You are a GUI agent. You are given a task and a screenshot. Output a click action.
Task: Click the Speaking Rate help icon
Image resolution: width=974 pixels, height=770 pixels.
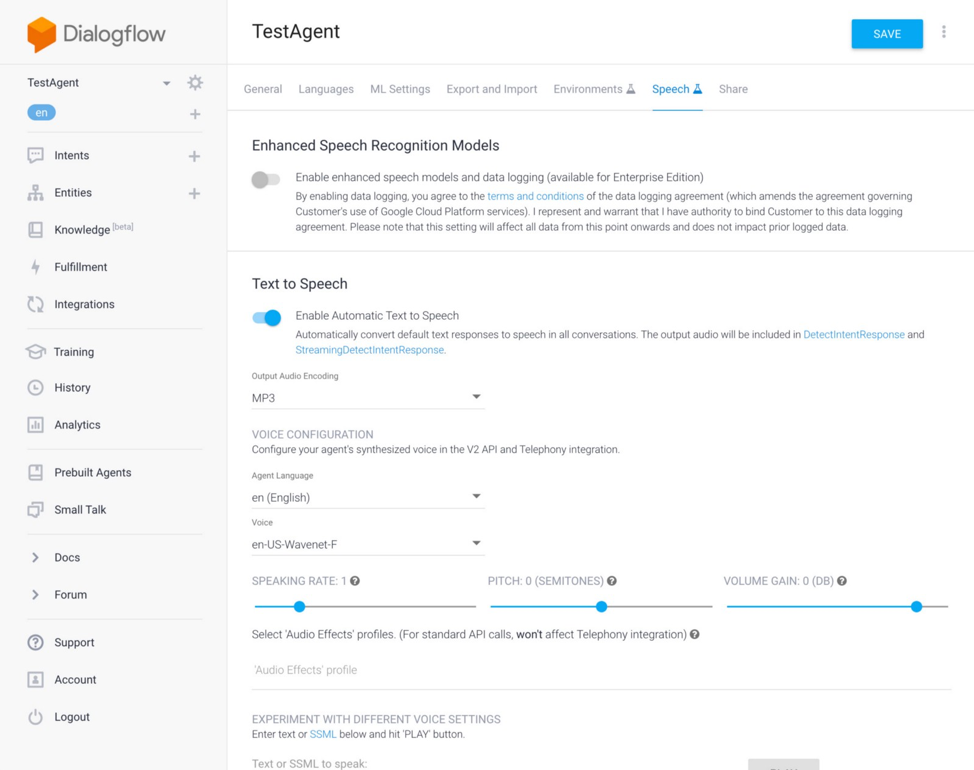[x=355, y=581]
